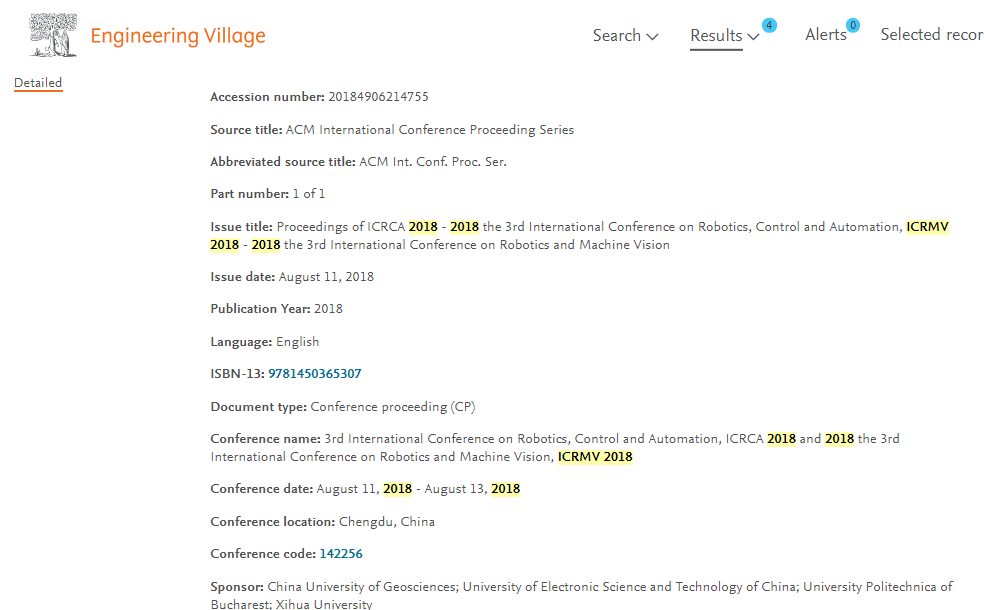Image resolution: width=984 pixels, height=610 pixels.
Task: Click the Results count badge showing 4
Action: click(x=769, y=25)
